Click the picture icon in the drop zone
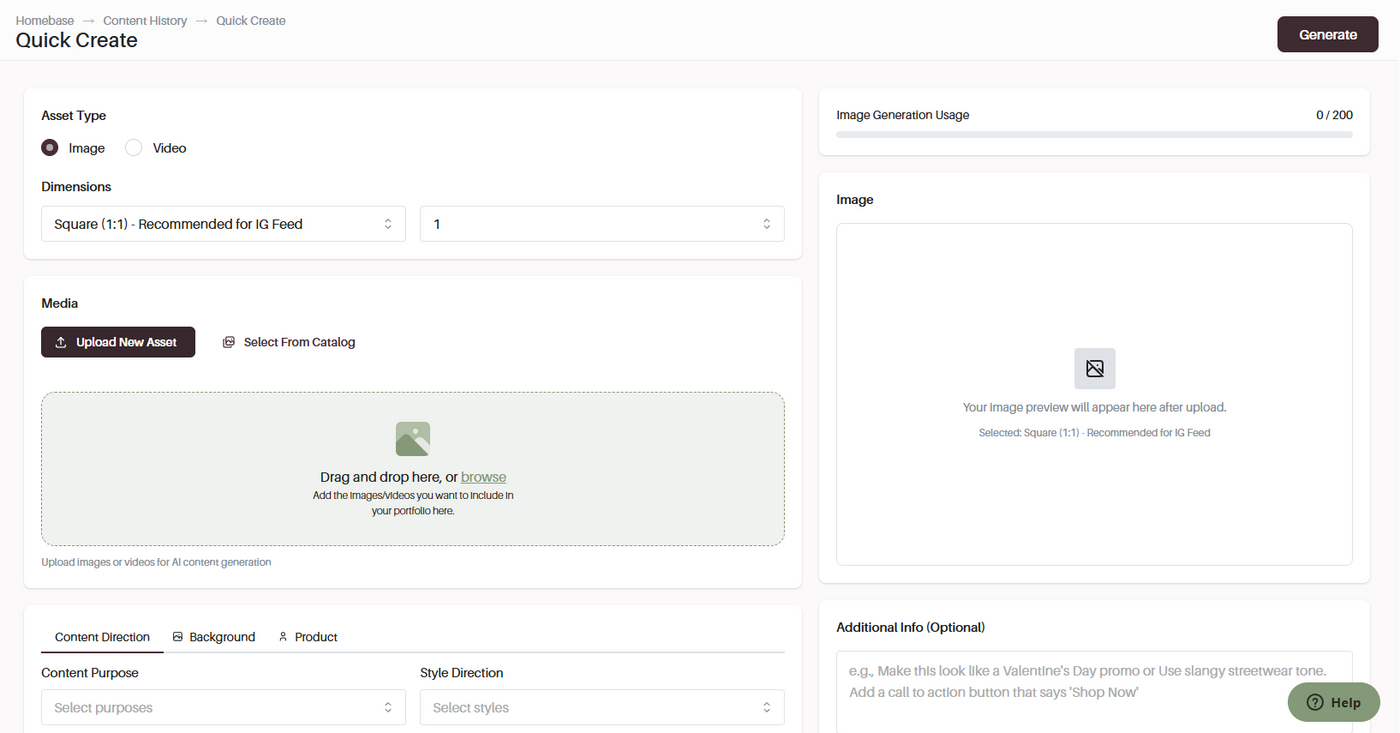1400x733 pixels. pyautogui.click(x=413, y=439)
